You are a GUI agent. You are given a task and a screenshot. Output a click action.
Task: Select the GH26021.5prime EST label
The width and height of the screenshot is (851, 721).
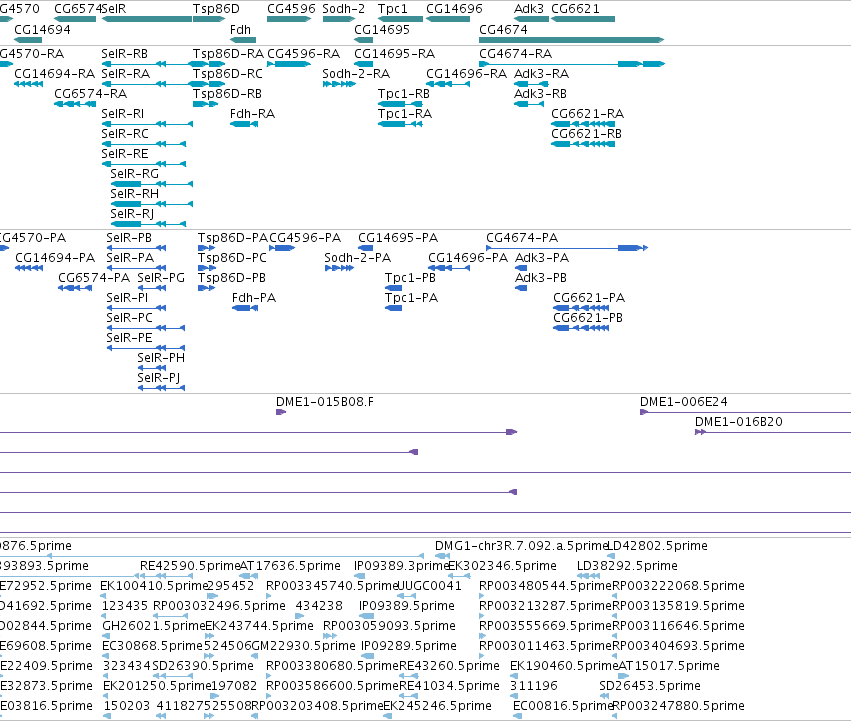(x=154, y=627)
